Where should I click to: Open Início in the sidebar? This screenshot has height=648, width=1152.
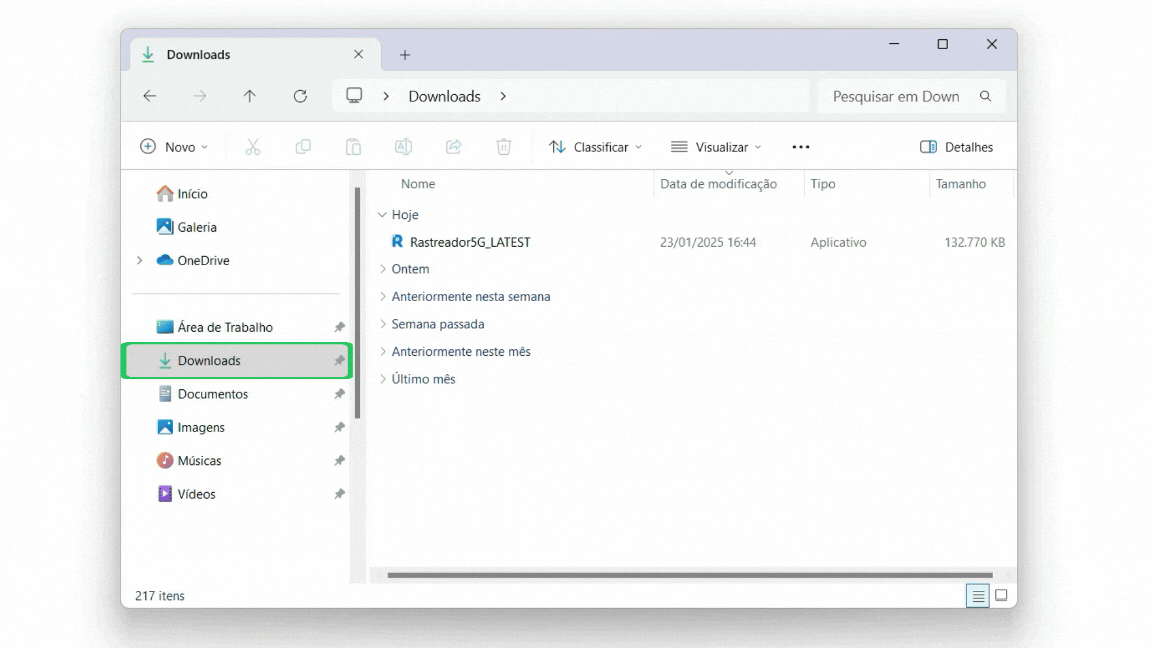coord(192,194)
